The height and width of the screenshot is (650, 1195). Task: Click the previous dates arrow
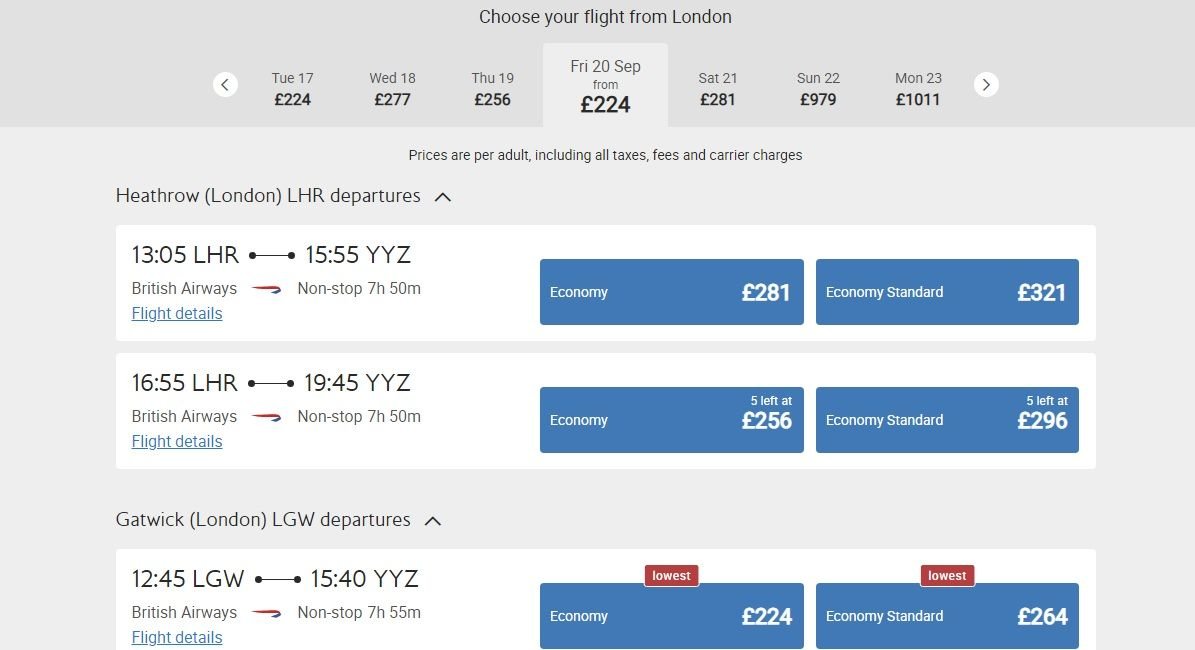(225, 85)
